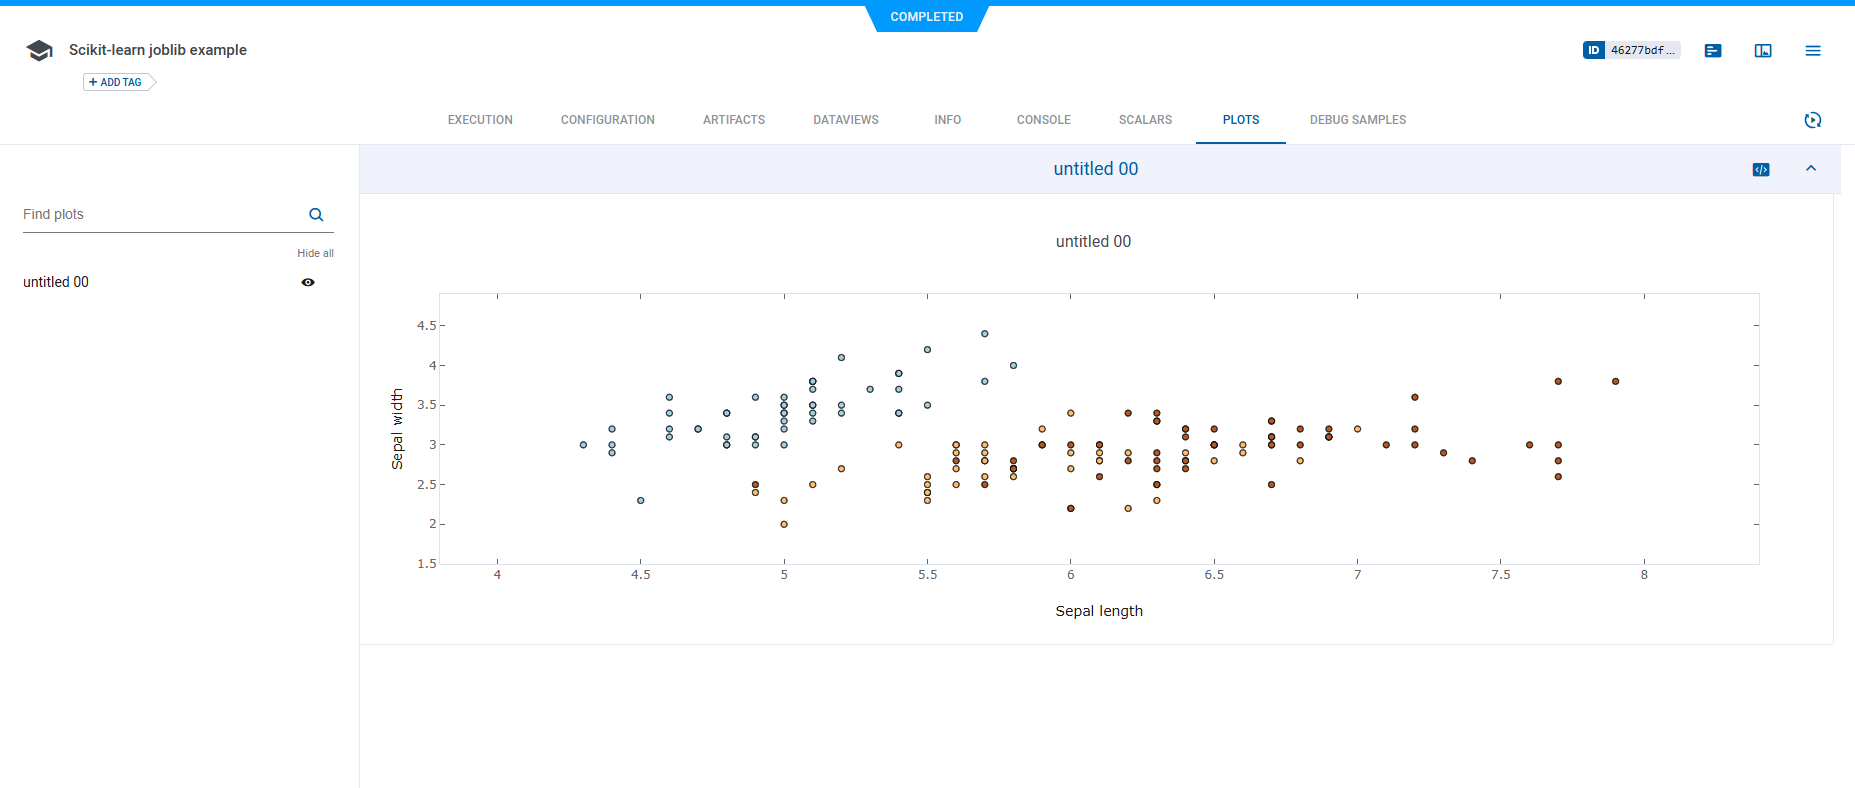Switch to the SCALARS tab

point(1145,120)
